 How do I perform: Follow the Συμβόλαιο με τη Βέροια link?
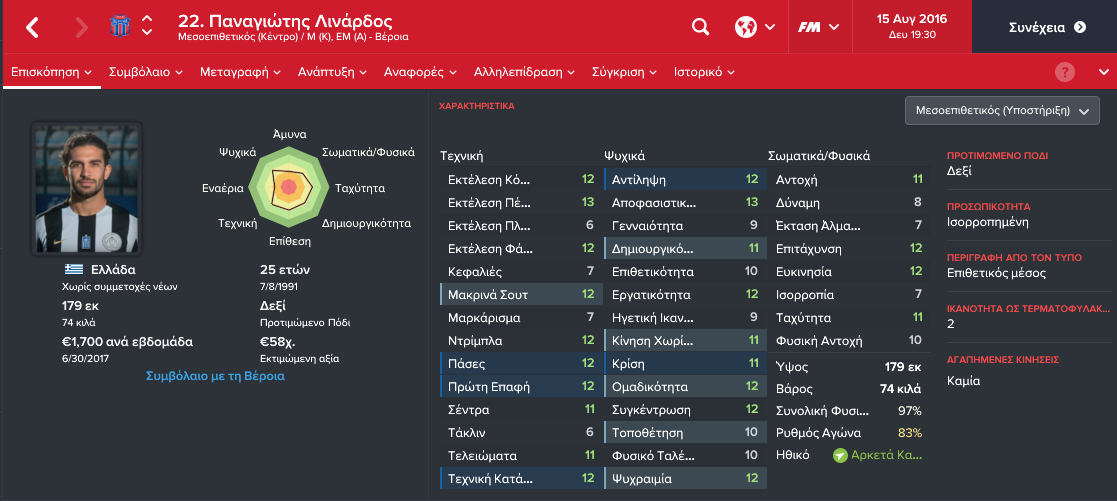point(215,376)
